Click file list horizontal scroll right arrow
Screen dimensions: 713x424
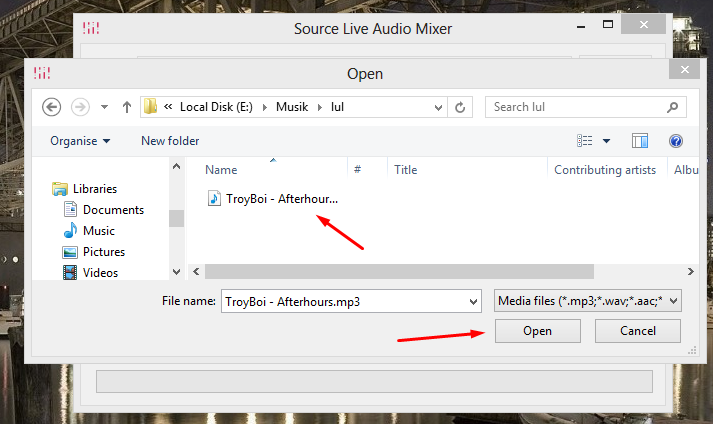[691, 272]
